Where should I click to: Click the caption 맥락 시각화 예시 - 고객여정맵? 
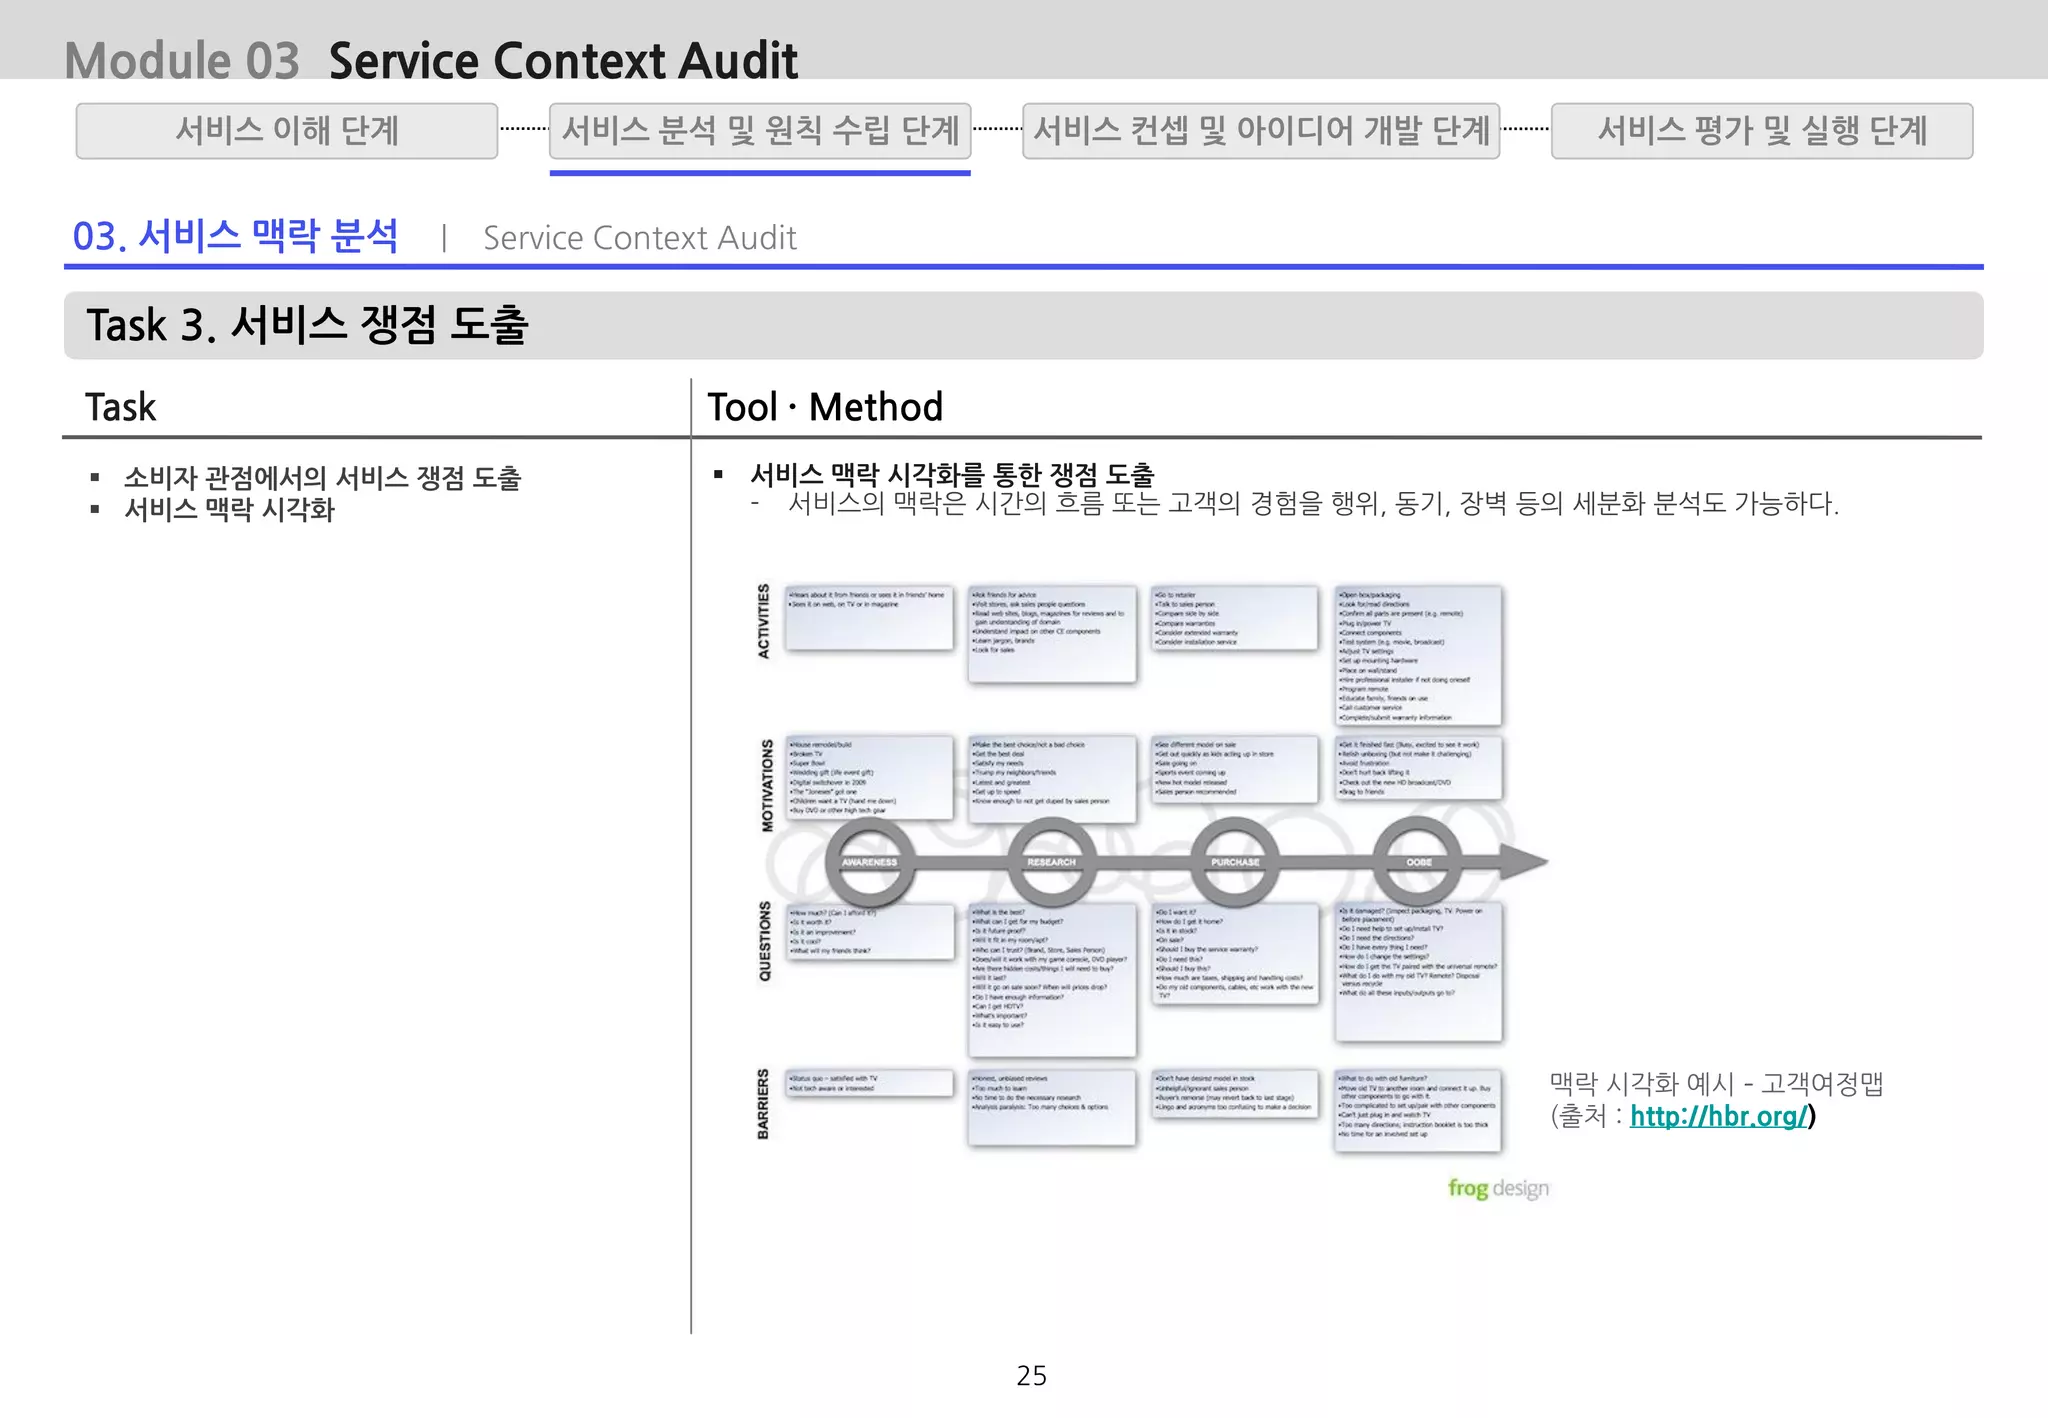point(1716,1084)
